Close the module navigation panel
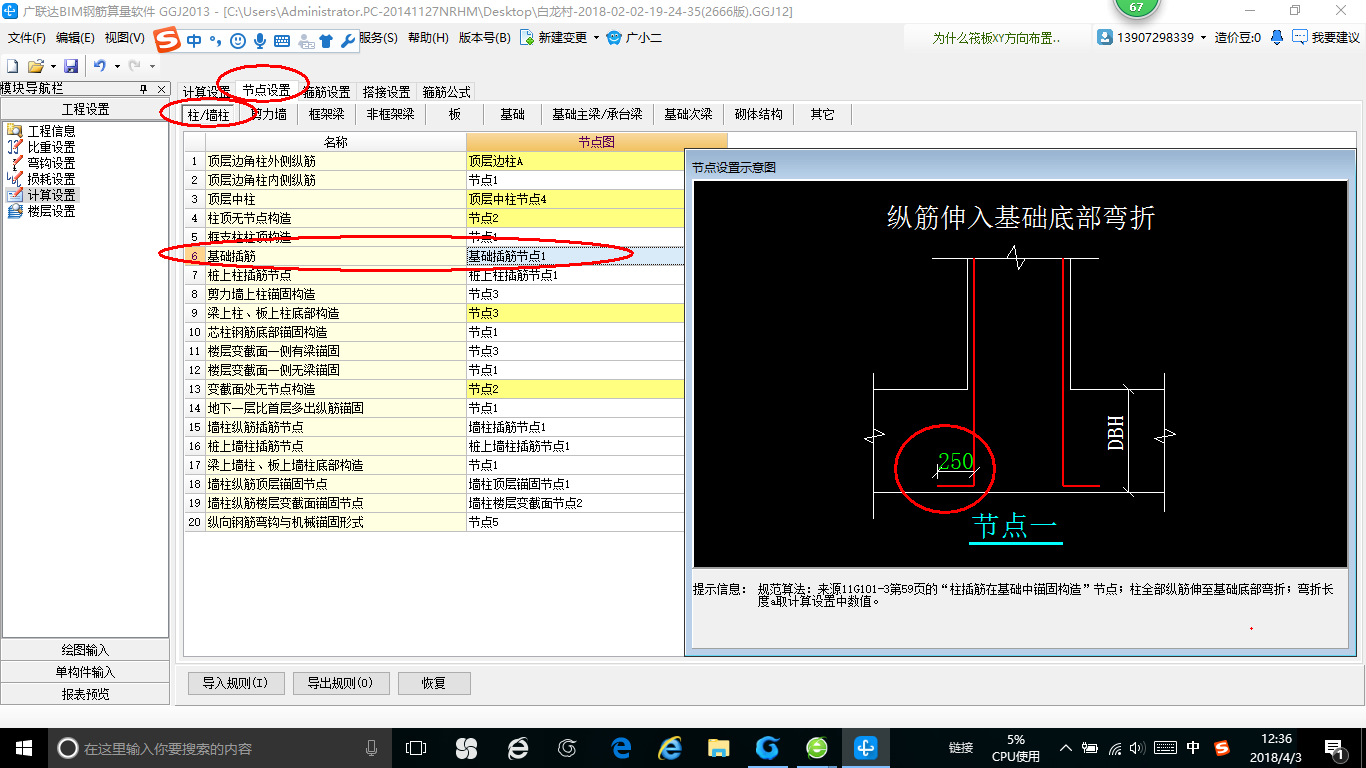The height and width of the screenshot is (768, 1366). point(162,89)
